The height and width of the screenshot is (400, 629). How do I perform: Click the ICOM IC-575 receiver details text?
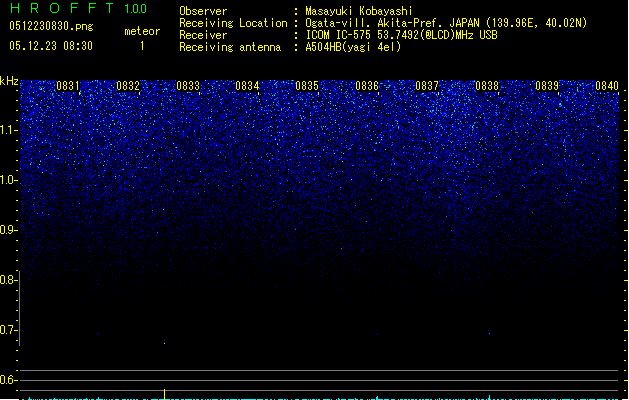(401, 35)
